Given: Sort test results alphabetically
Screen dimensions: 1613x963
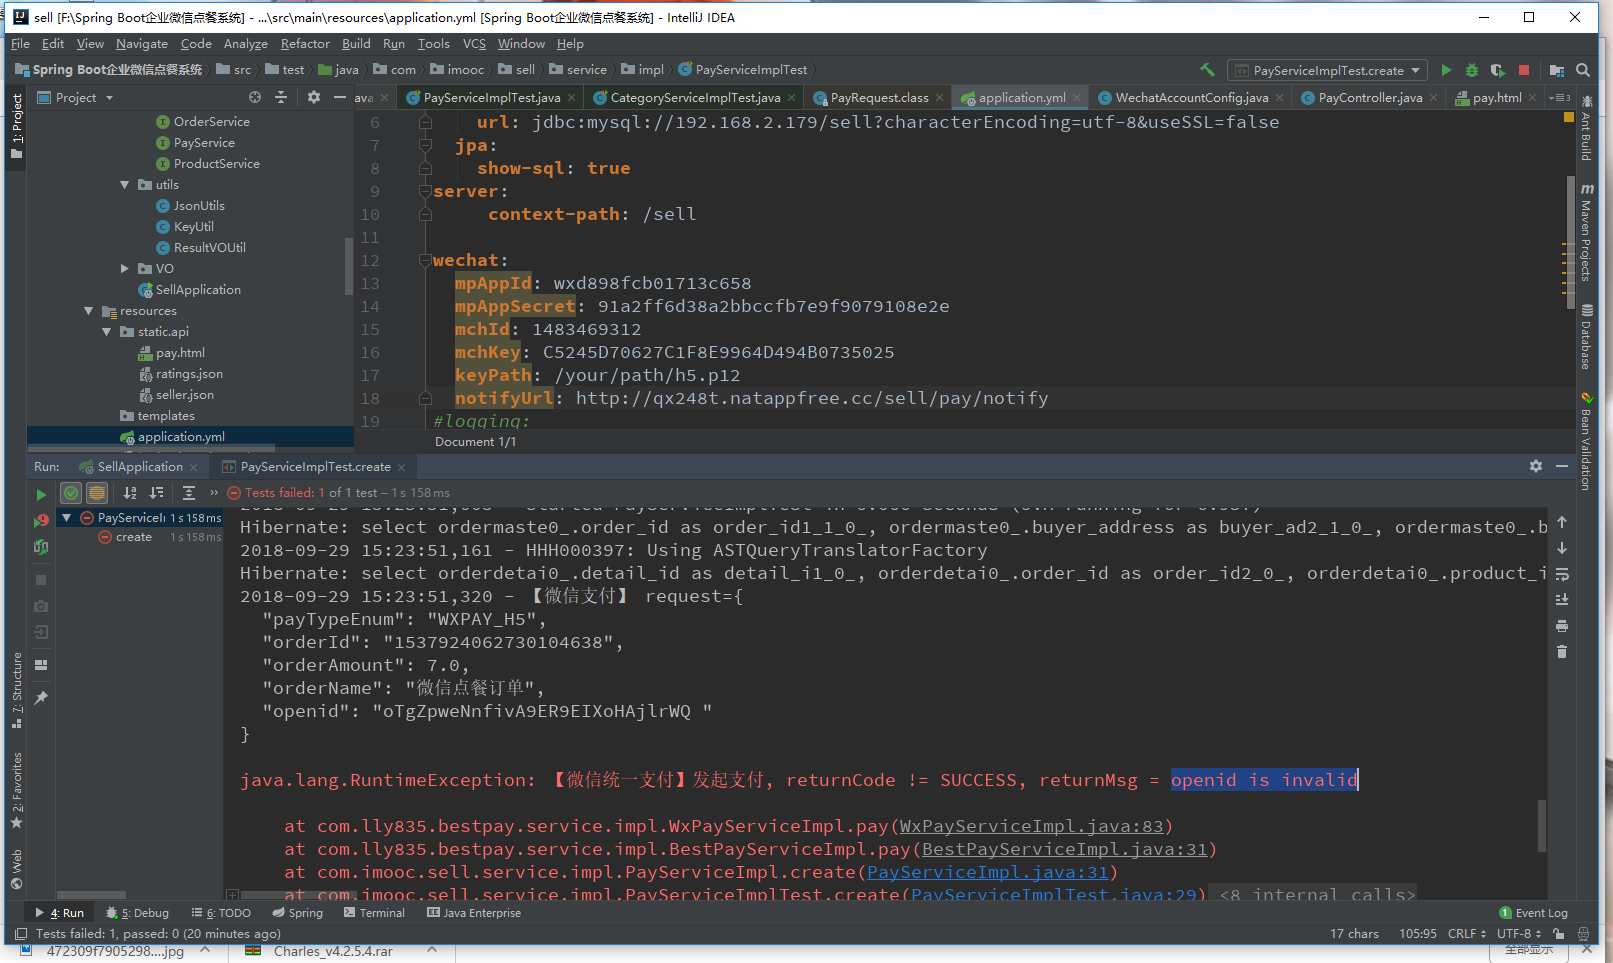Looking at the screenshot, I should click(x=130, y=493).
